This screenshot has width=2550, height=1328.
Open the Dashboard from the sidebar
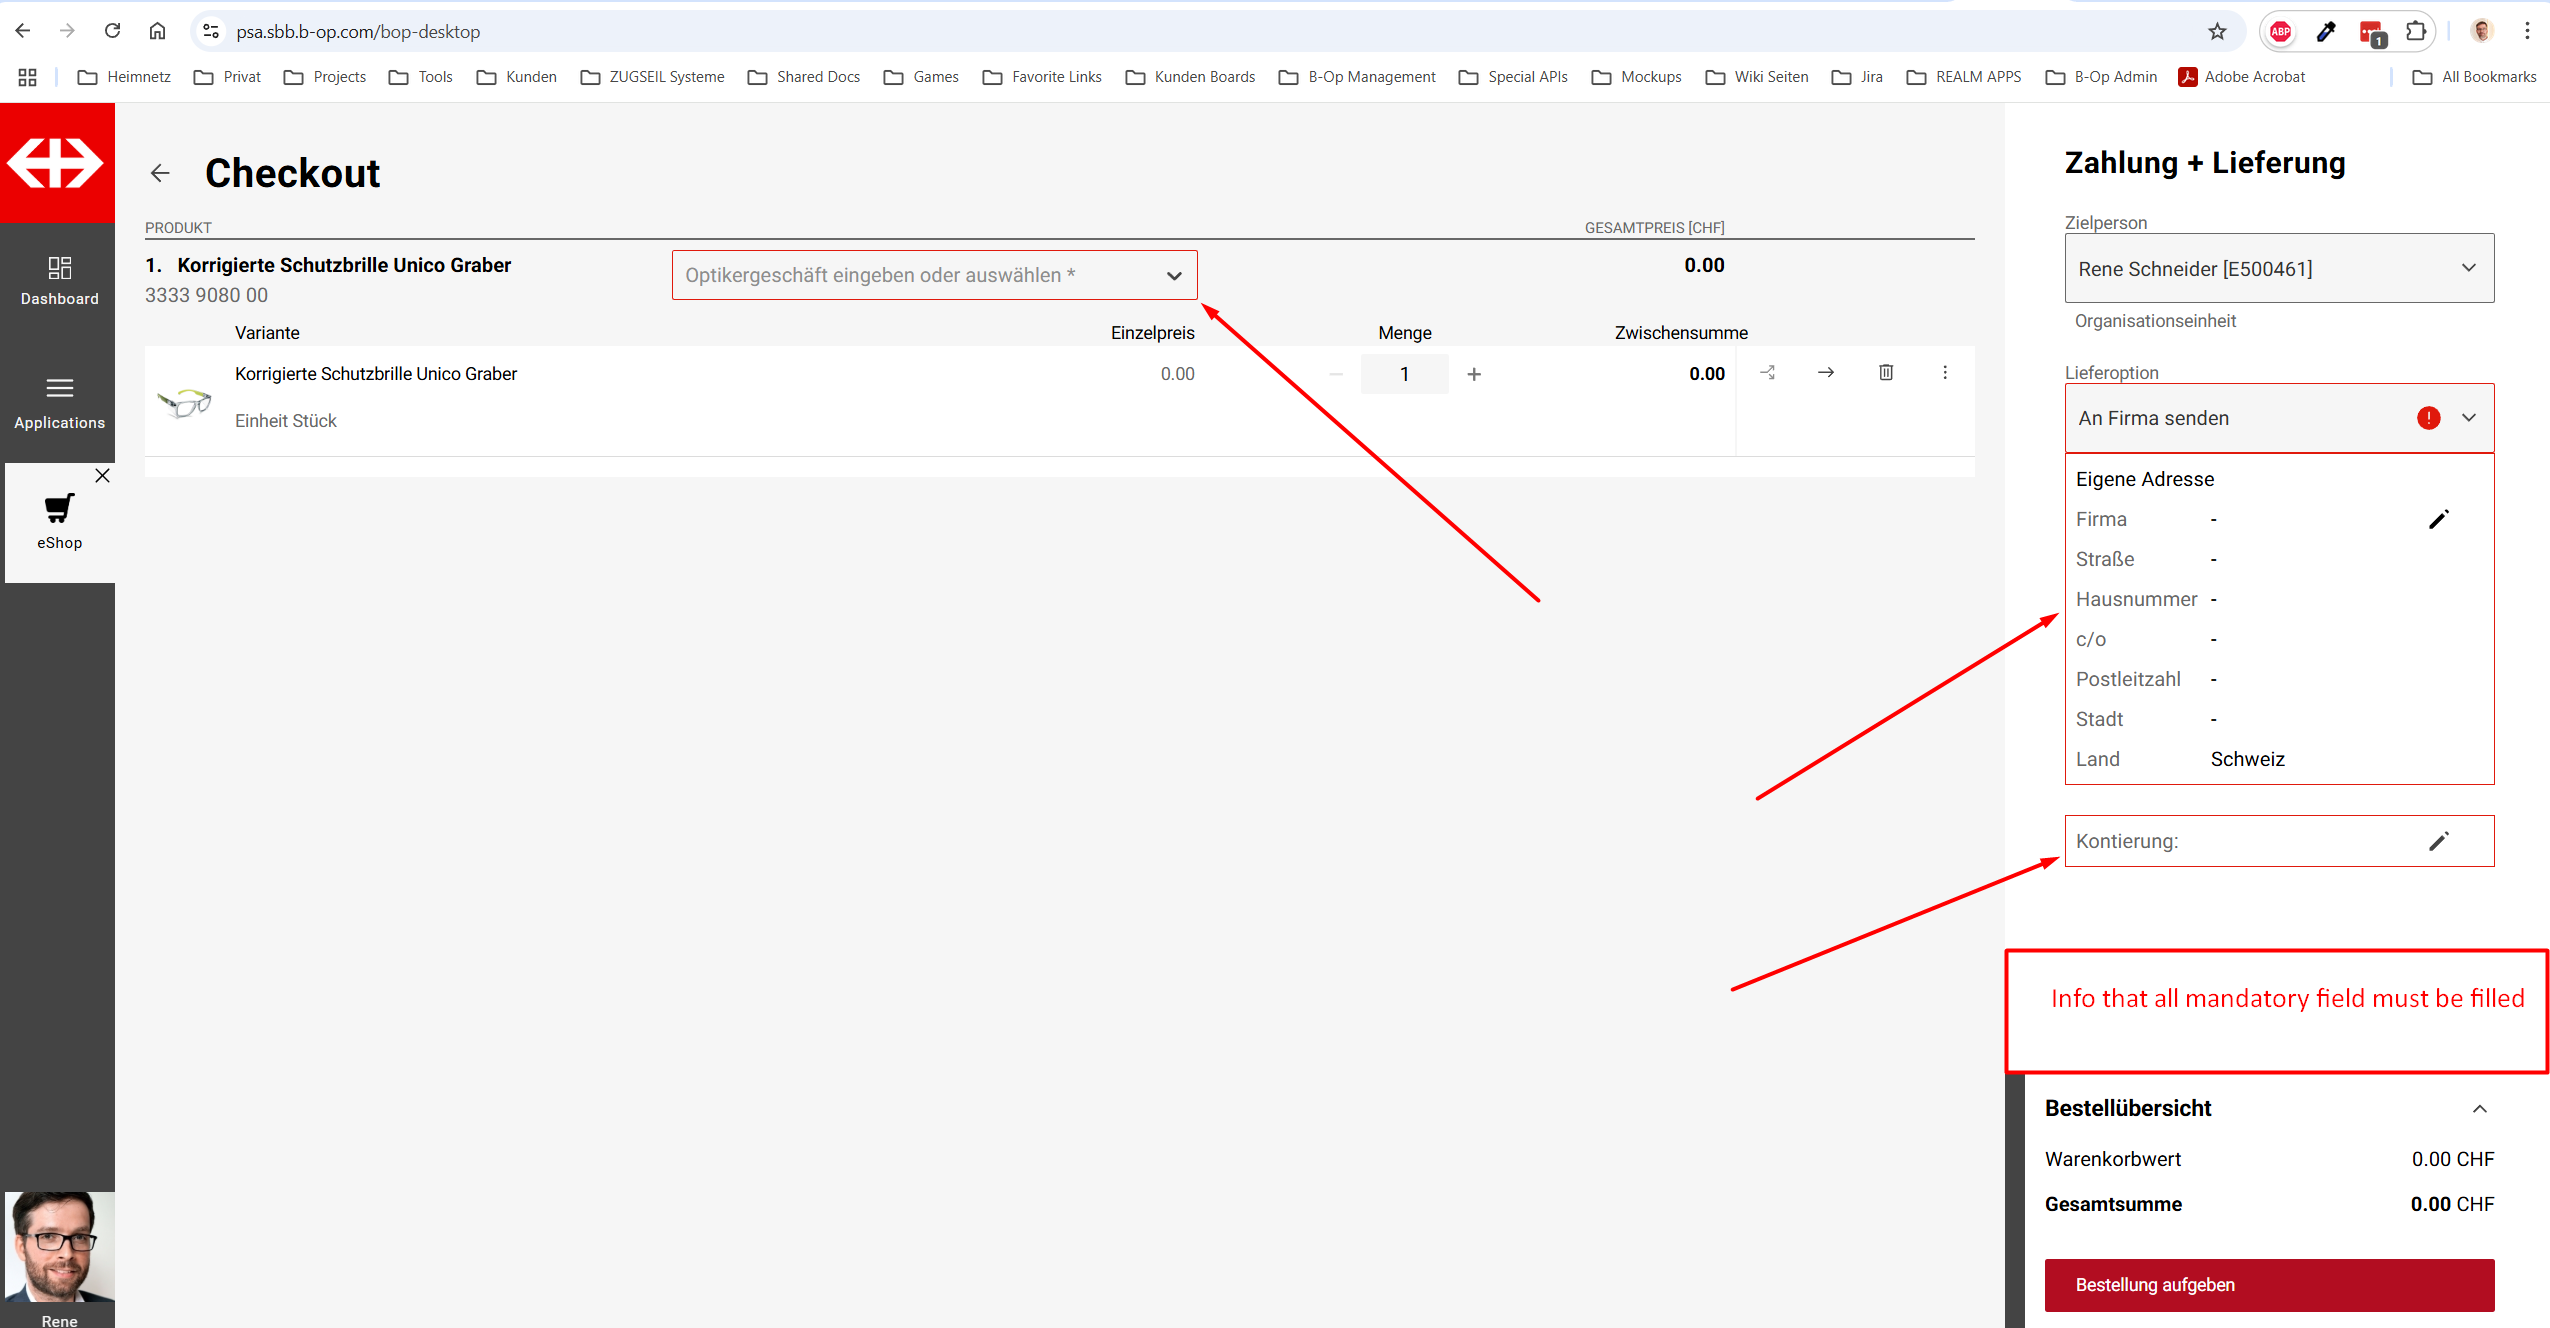coord(59,281)
